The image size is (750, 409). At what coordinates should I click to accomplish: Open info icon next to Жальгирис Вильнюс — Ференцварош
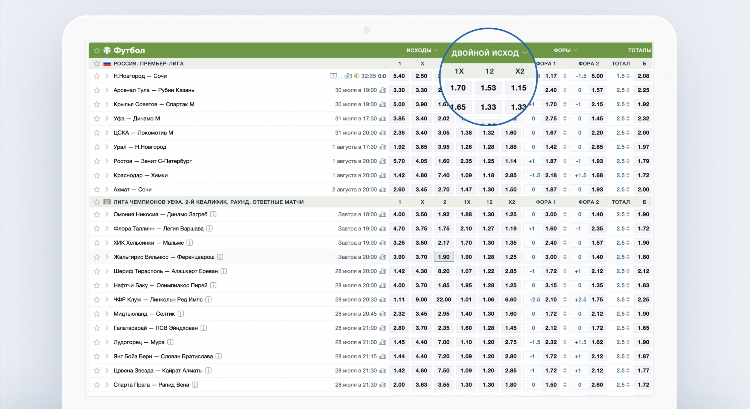220,257
